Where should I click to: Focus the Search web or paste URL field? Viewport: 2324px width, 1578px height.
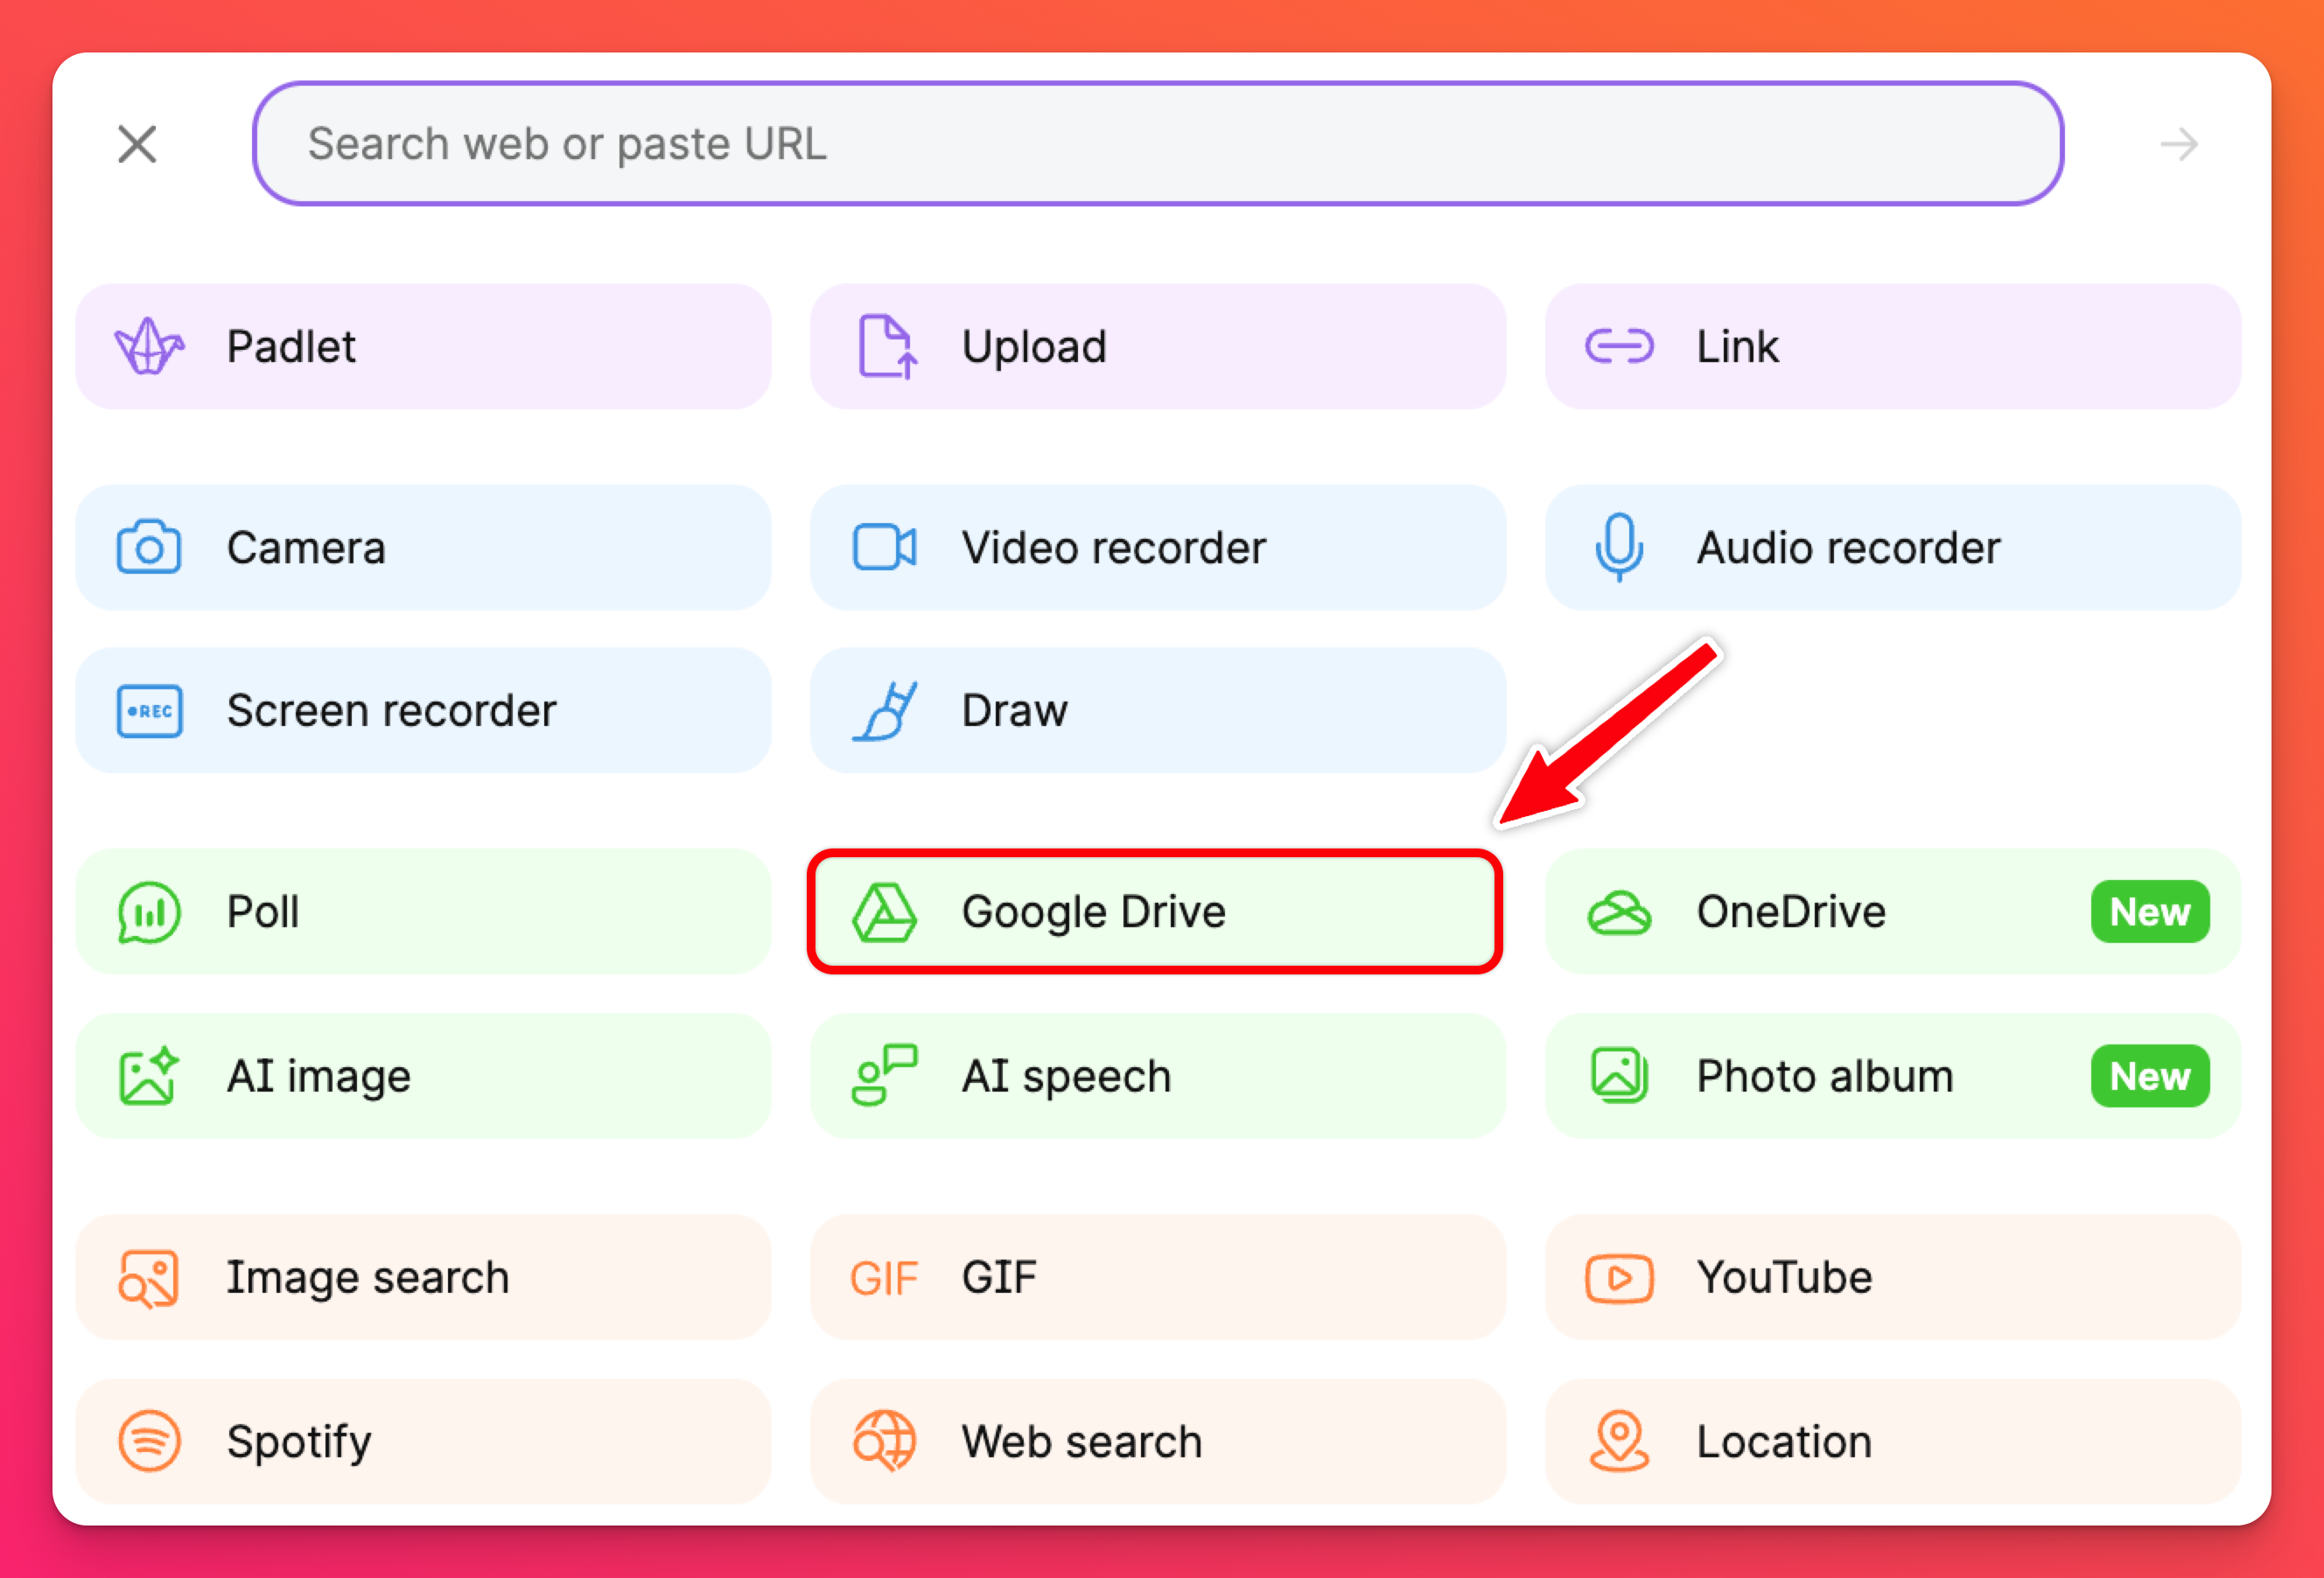(x=1157, y=144)
